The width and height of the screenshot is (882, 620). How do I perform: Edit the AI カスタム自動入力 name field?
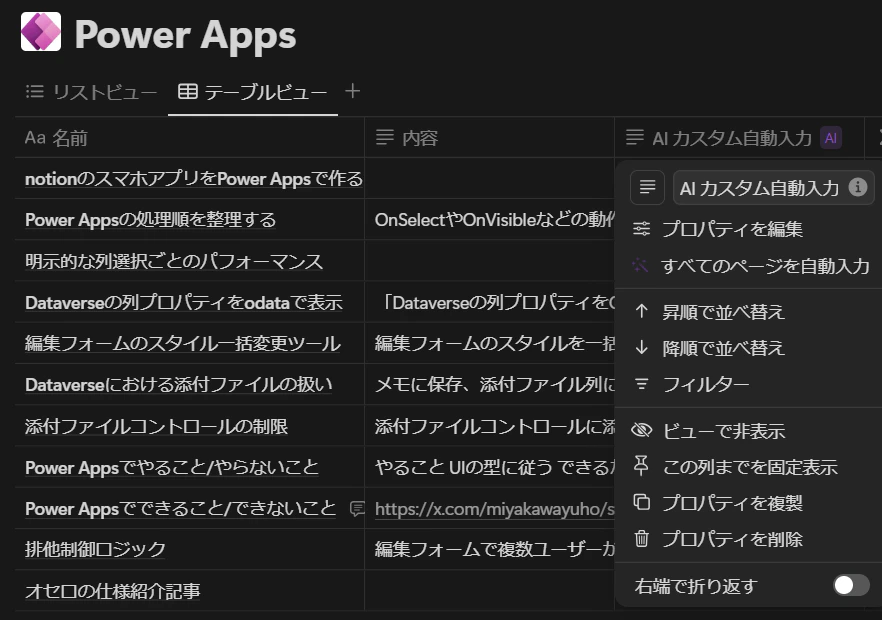[x=773, y=187]
